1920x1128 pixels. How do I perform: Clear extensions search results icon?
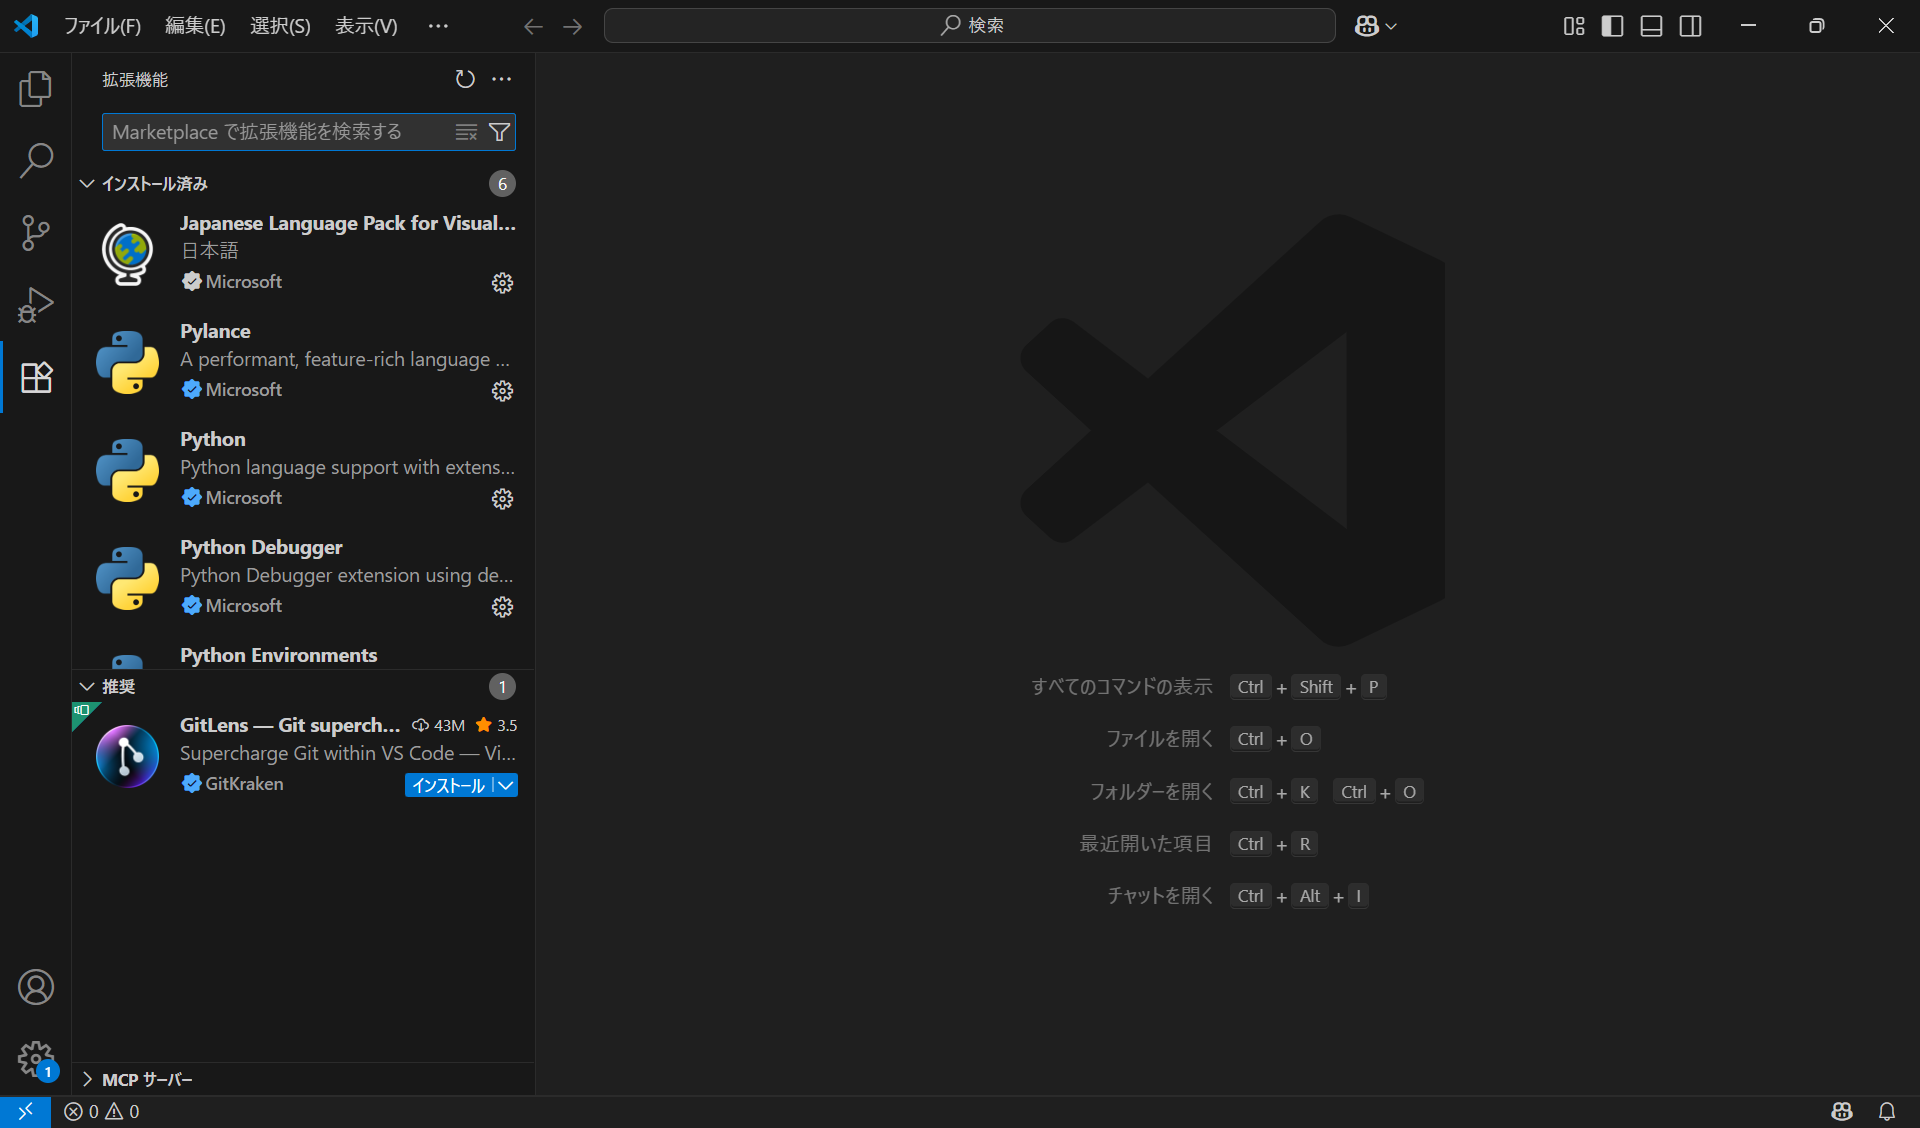[466, 132]
